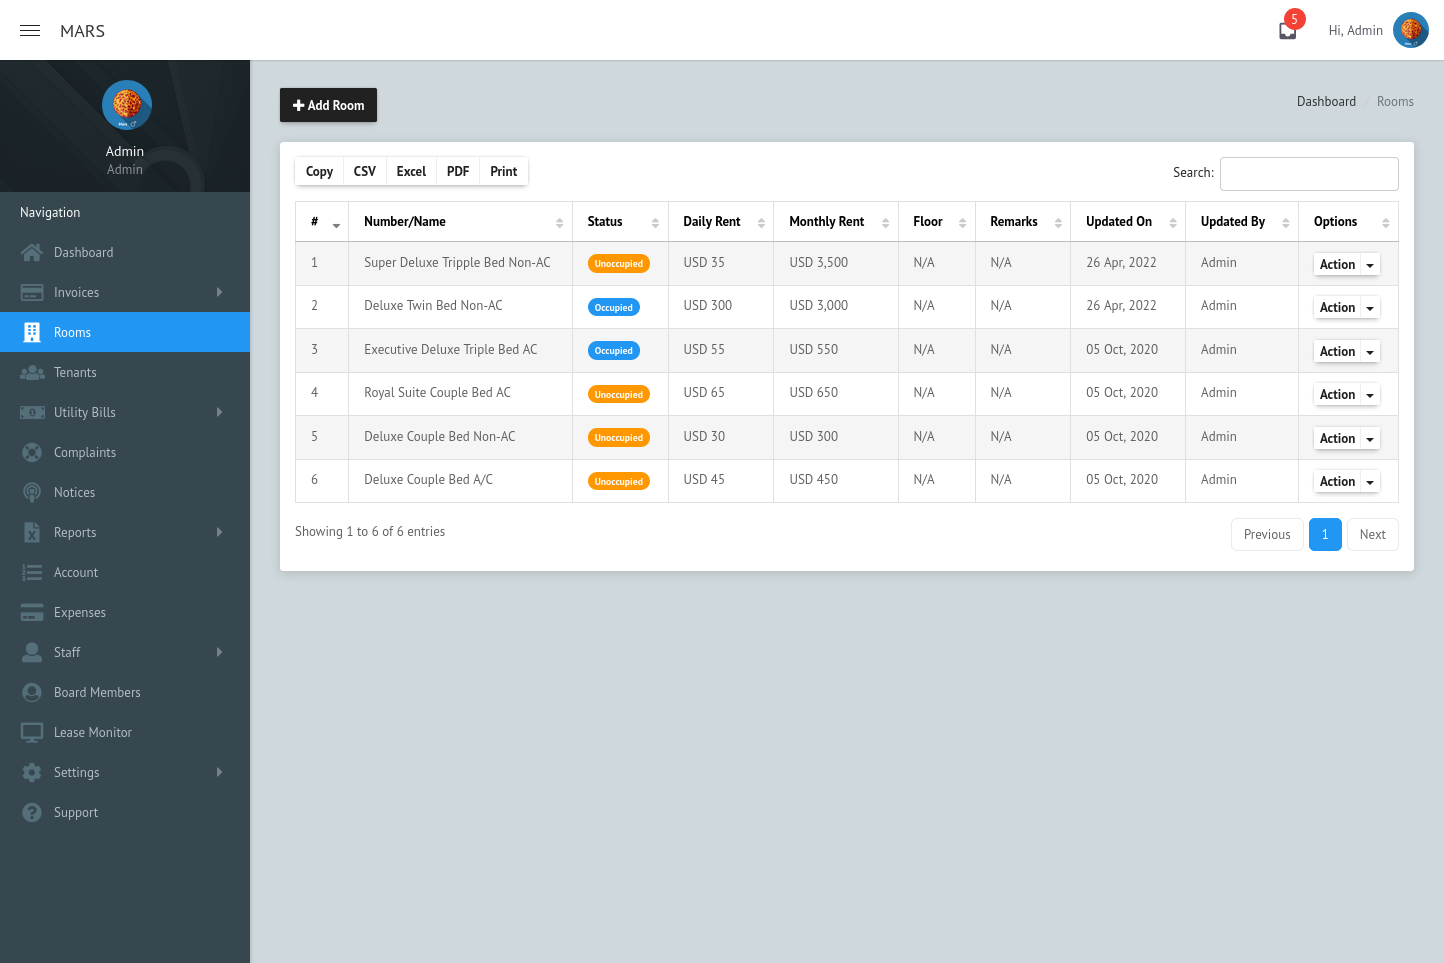The height and width of the screenshot is (963, 1444).
Task: Sort table by Daily Rent column
Action: coord(711,221)
